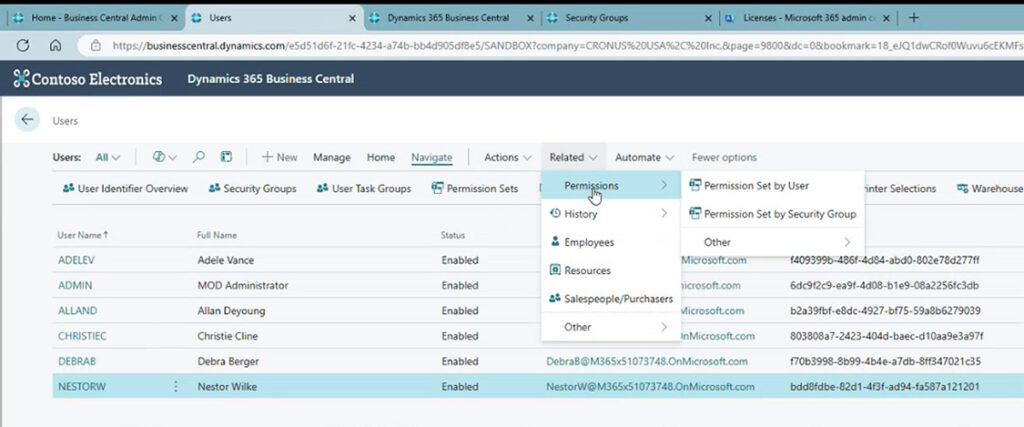Switch to Home Business Central Admin tab
1024x427 pixels.
coord(95,18)
